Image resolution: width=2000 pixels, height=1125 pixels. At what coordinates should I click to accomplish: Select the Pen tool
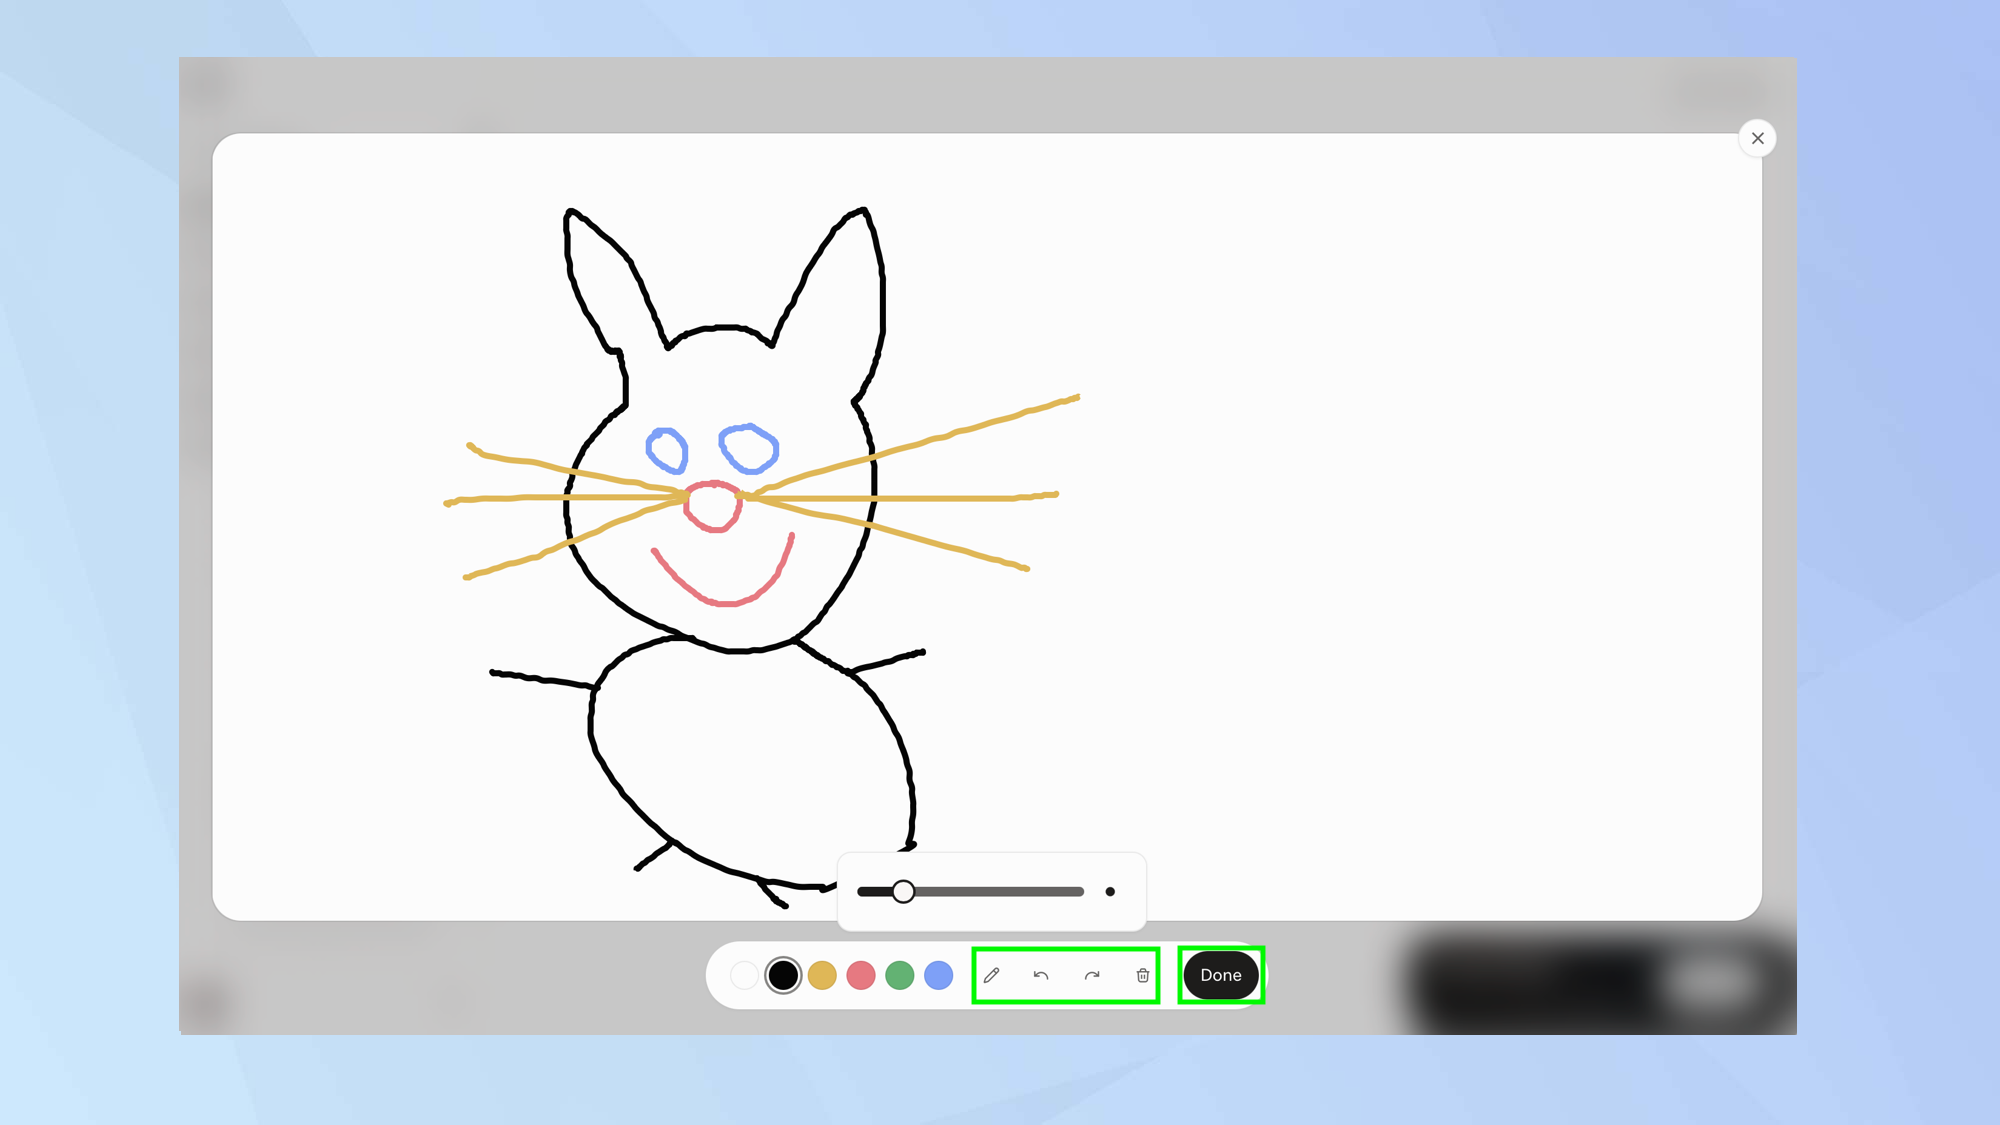click(991, 975)
